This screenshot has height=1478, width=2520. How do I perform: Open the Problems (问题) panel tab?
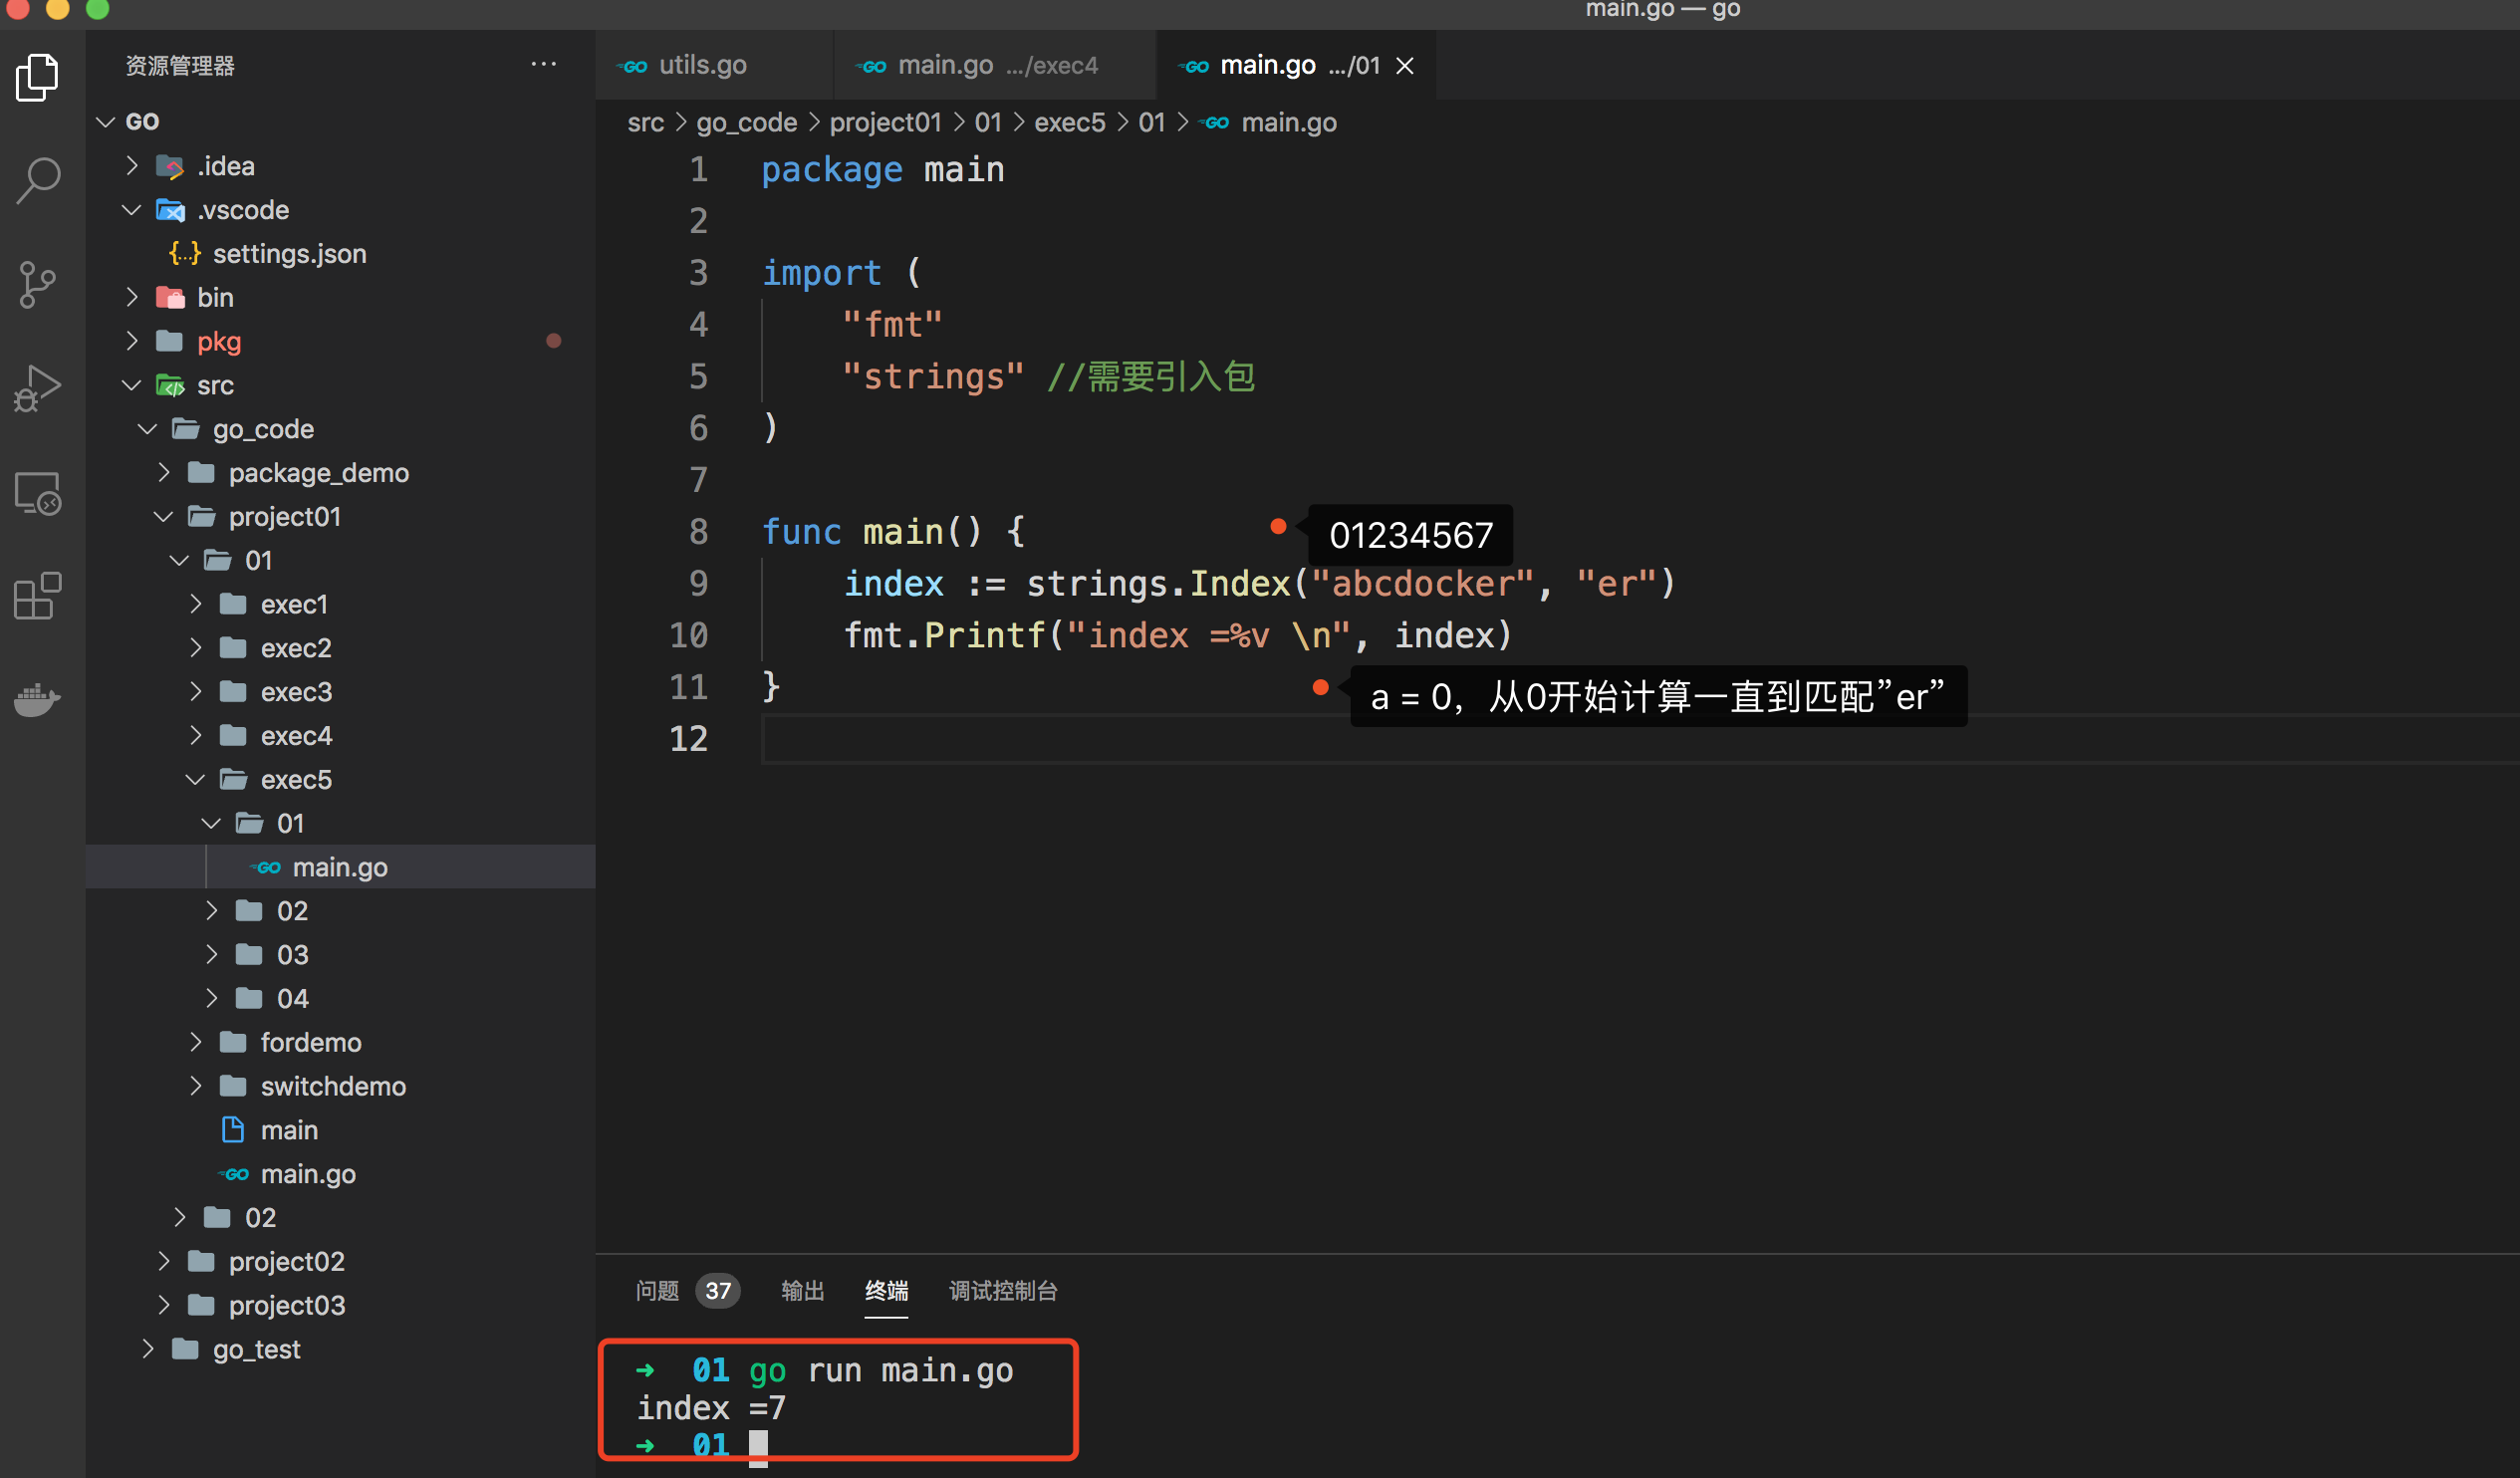point(657,1290)
